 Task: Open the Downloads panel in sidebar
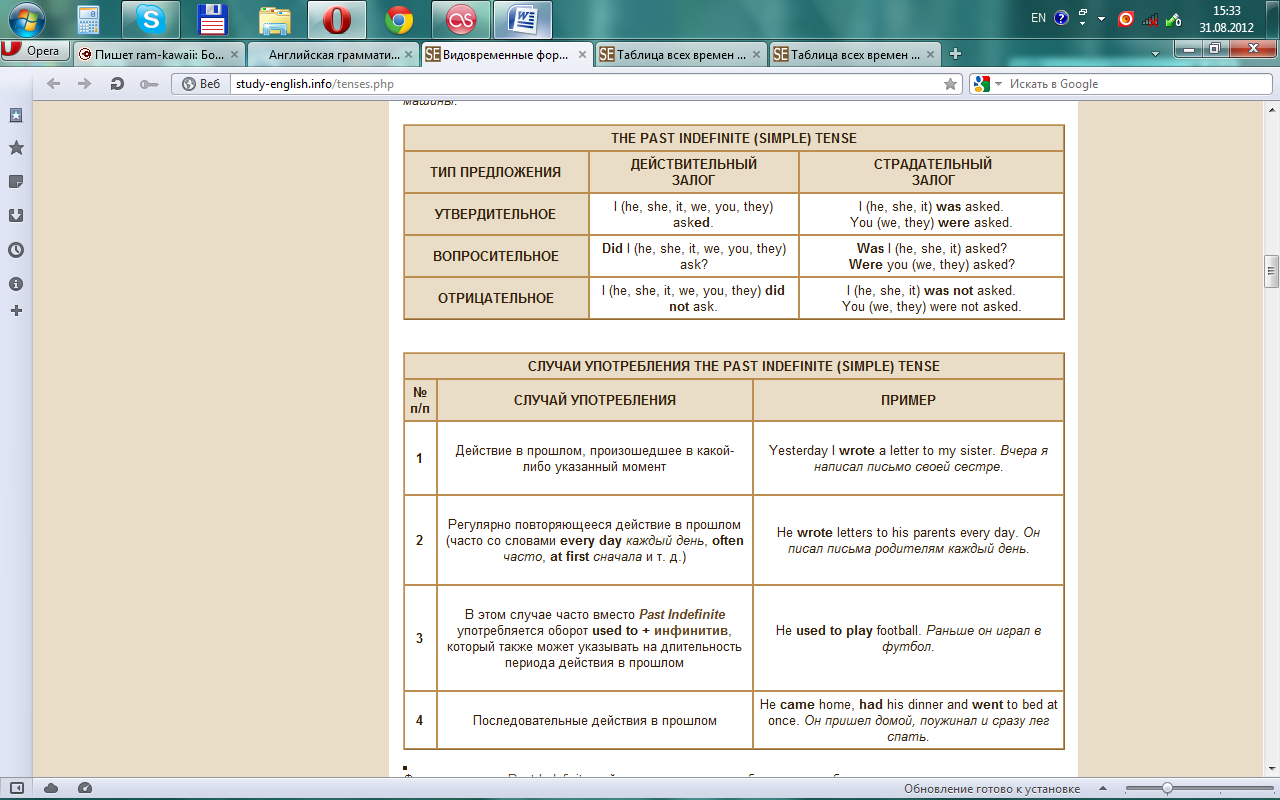(x=16, y=215)
